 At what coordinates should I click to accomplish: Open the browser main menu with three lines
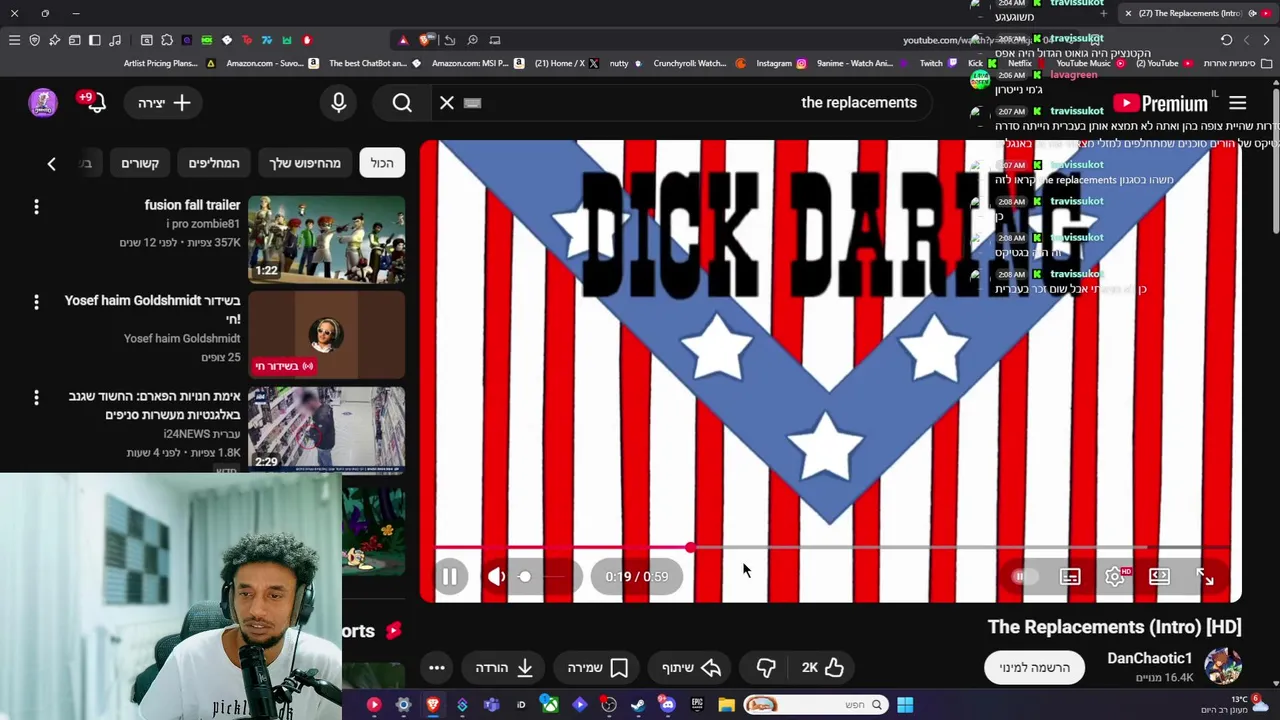click(x=14, y=40)
